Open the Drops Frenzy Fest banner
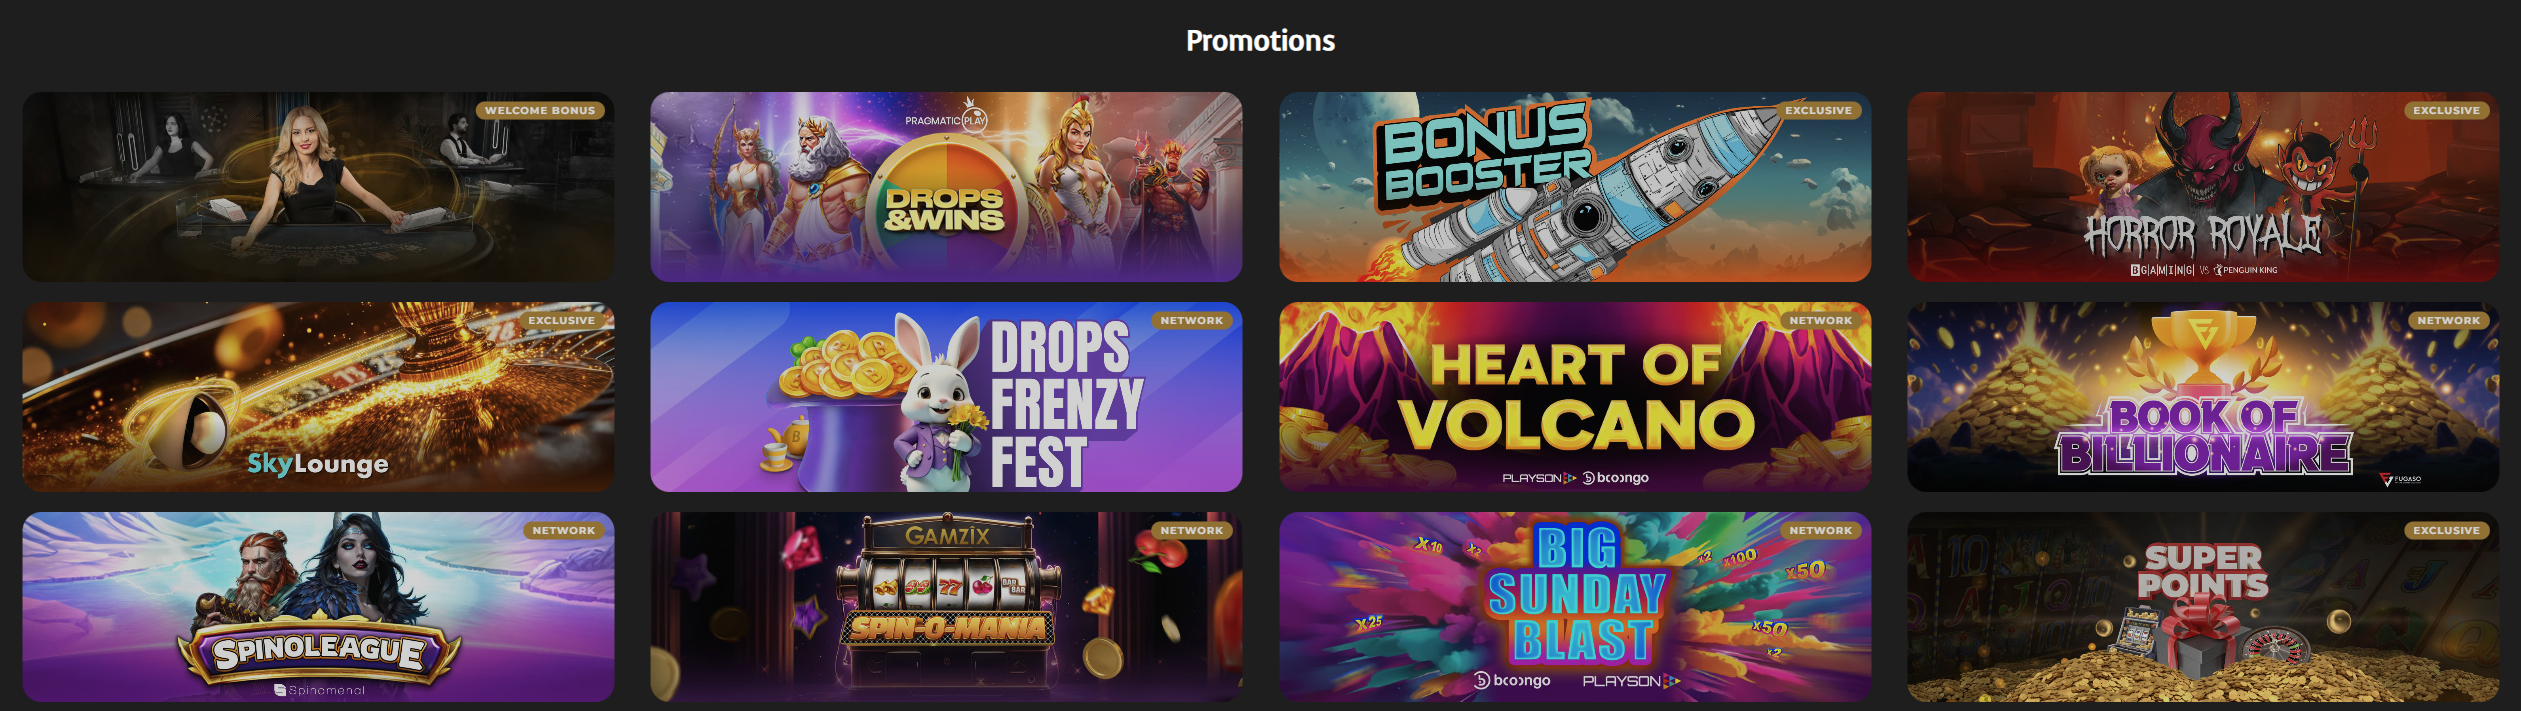The width and height of the screenshot is (2521, 711). coord(946,397)
